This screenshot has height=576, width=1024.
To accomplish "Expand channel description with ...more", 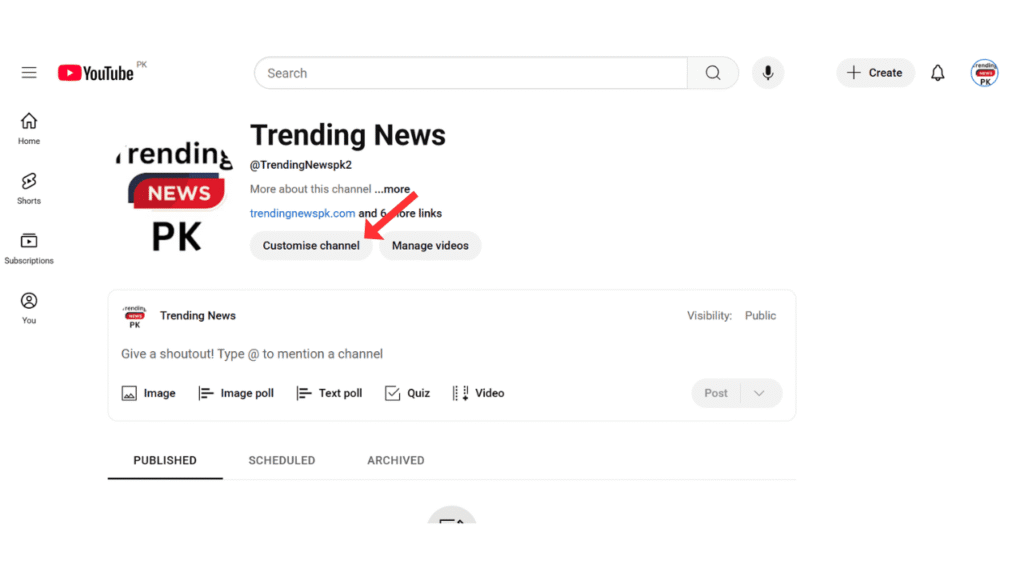I will [392, 189].
